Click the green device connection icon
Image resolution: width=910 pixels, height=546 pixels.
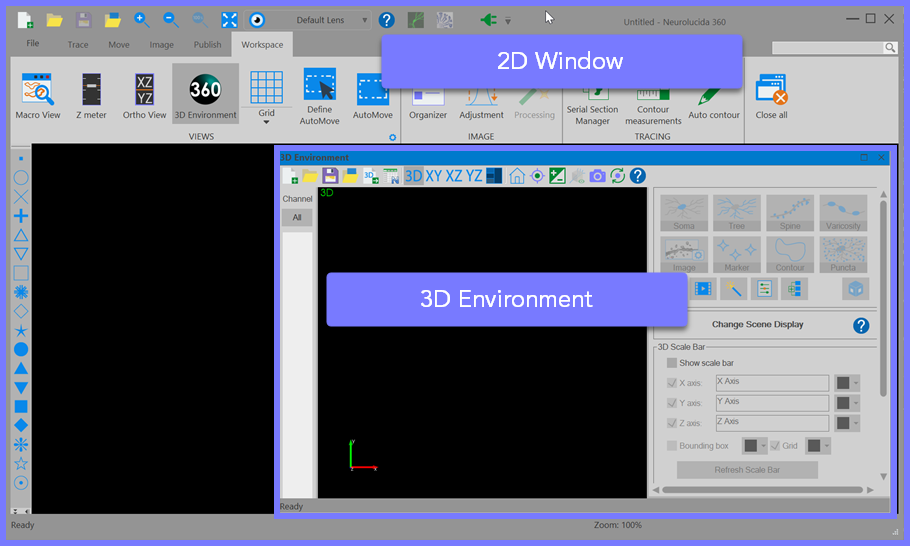(488, 20)
